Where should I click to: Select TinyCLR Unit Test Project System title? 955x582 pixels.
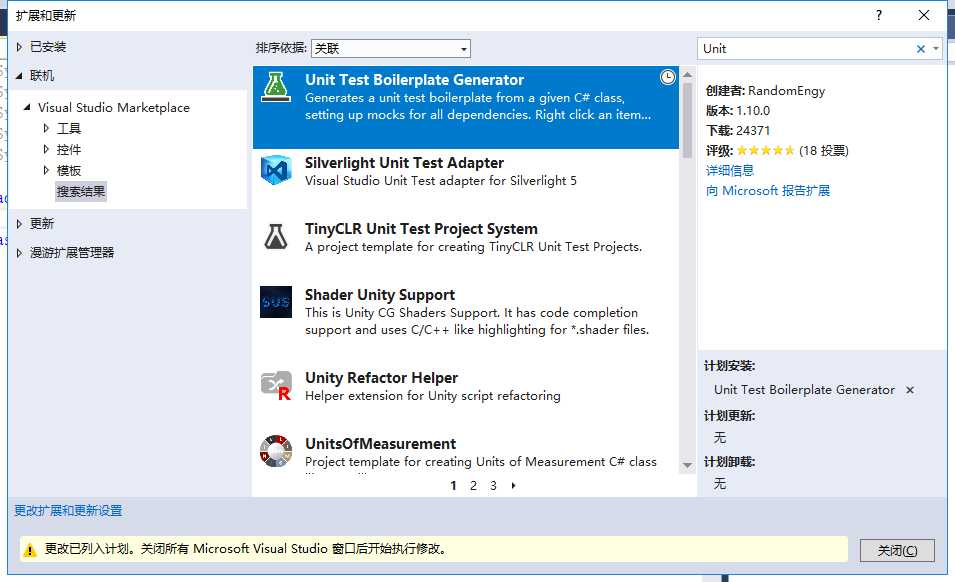pos(421,229)
